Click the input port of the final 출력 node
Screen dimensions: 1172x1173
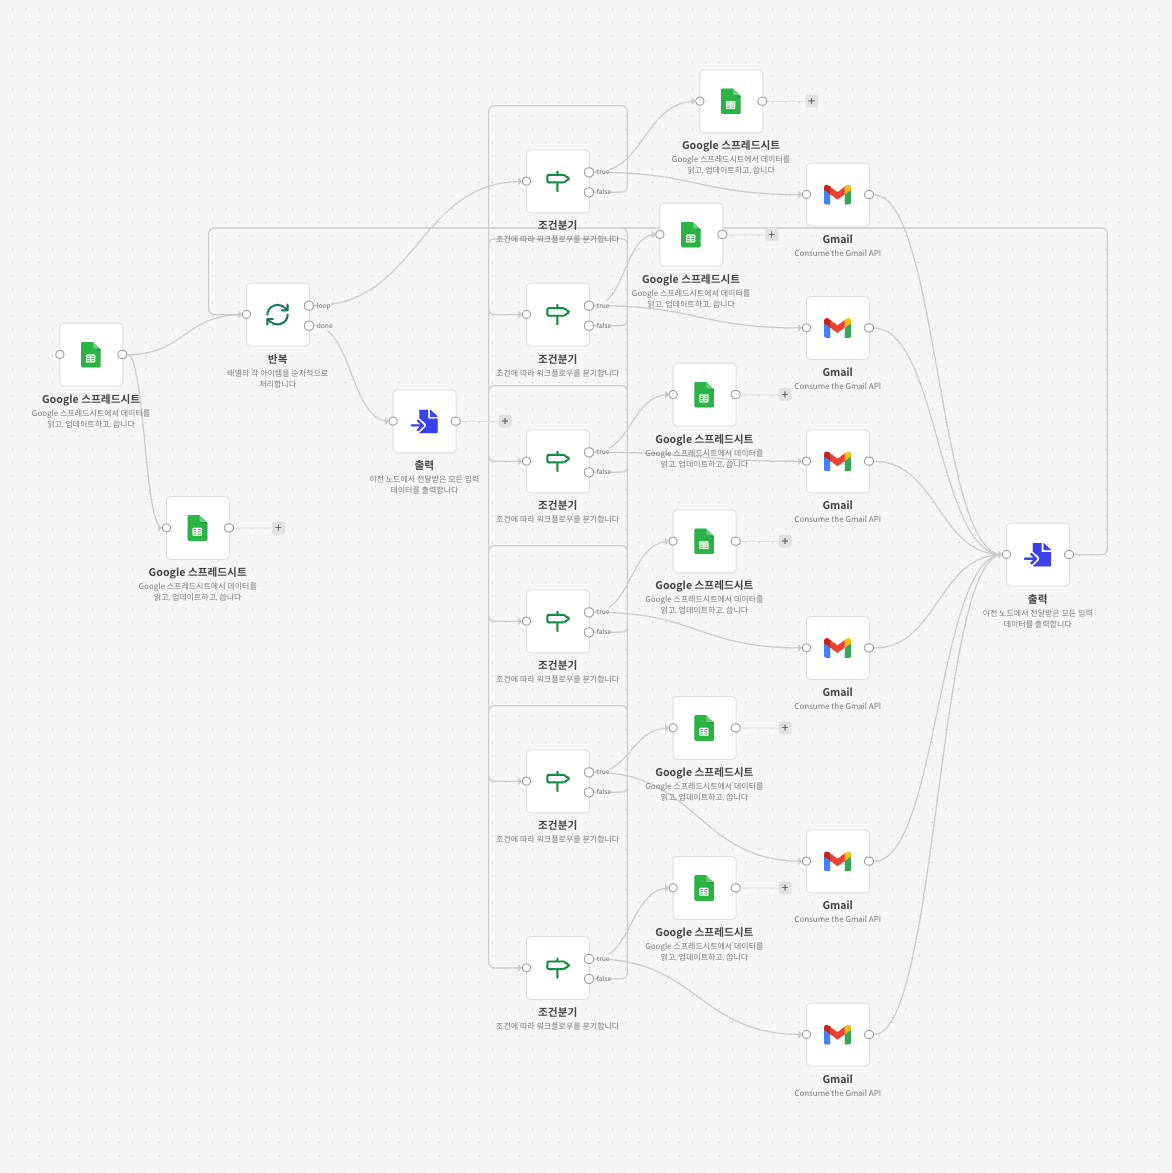[1007, 555]
